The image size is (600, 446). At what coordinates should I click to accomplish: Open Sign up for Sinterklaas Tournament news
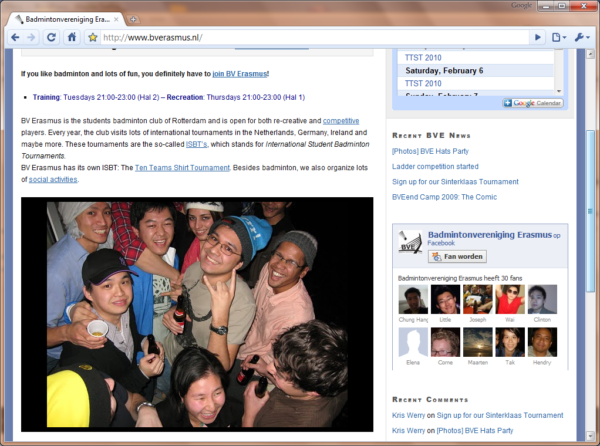[455, 182]
